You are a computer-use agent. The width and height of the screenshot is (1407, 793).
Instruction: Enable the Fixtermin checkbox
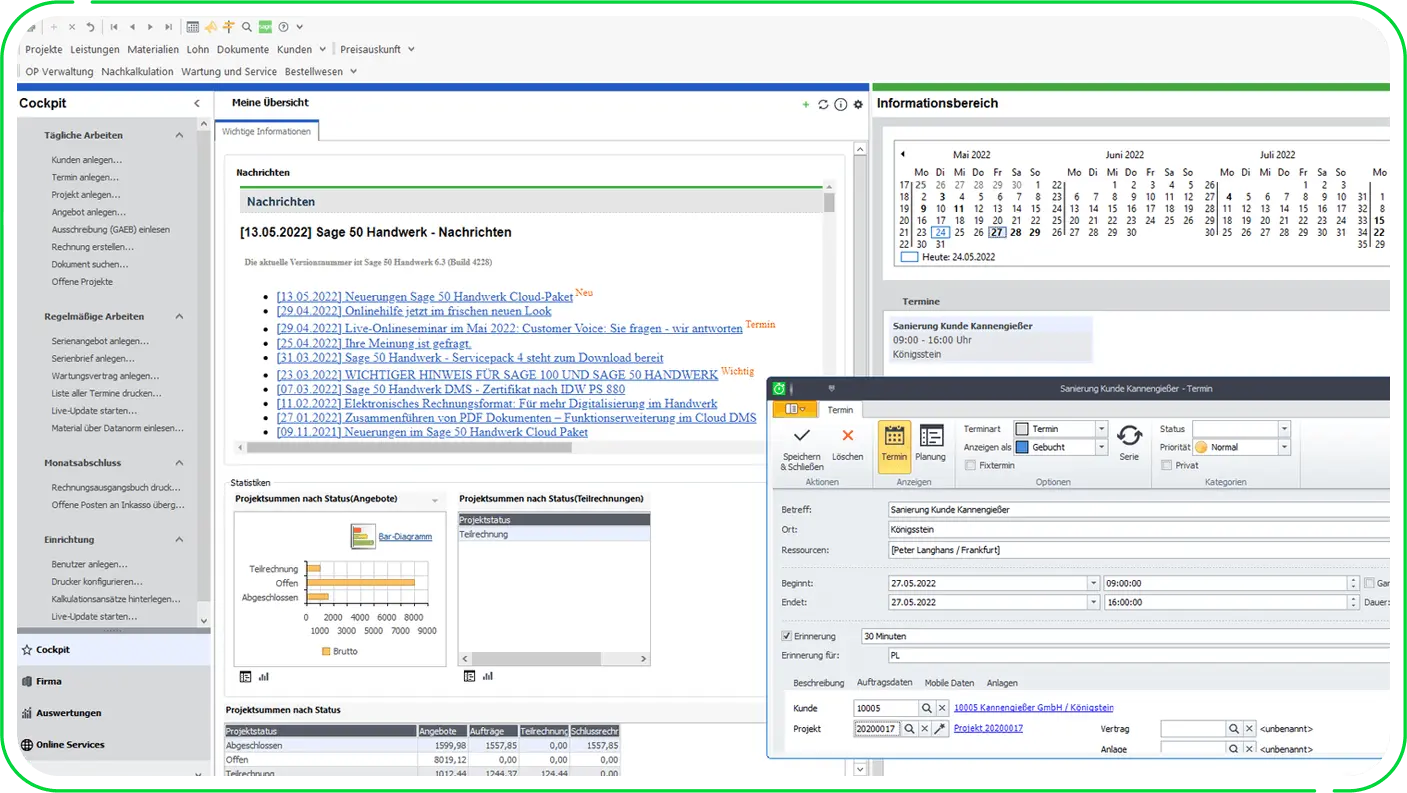pyautogui.click(x=970, y=465)
